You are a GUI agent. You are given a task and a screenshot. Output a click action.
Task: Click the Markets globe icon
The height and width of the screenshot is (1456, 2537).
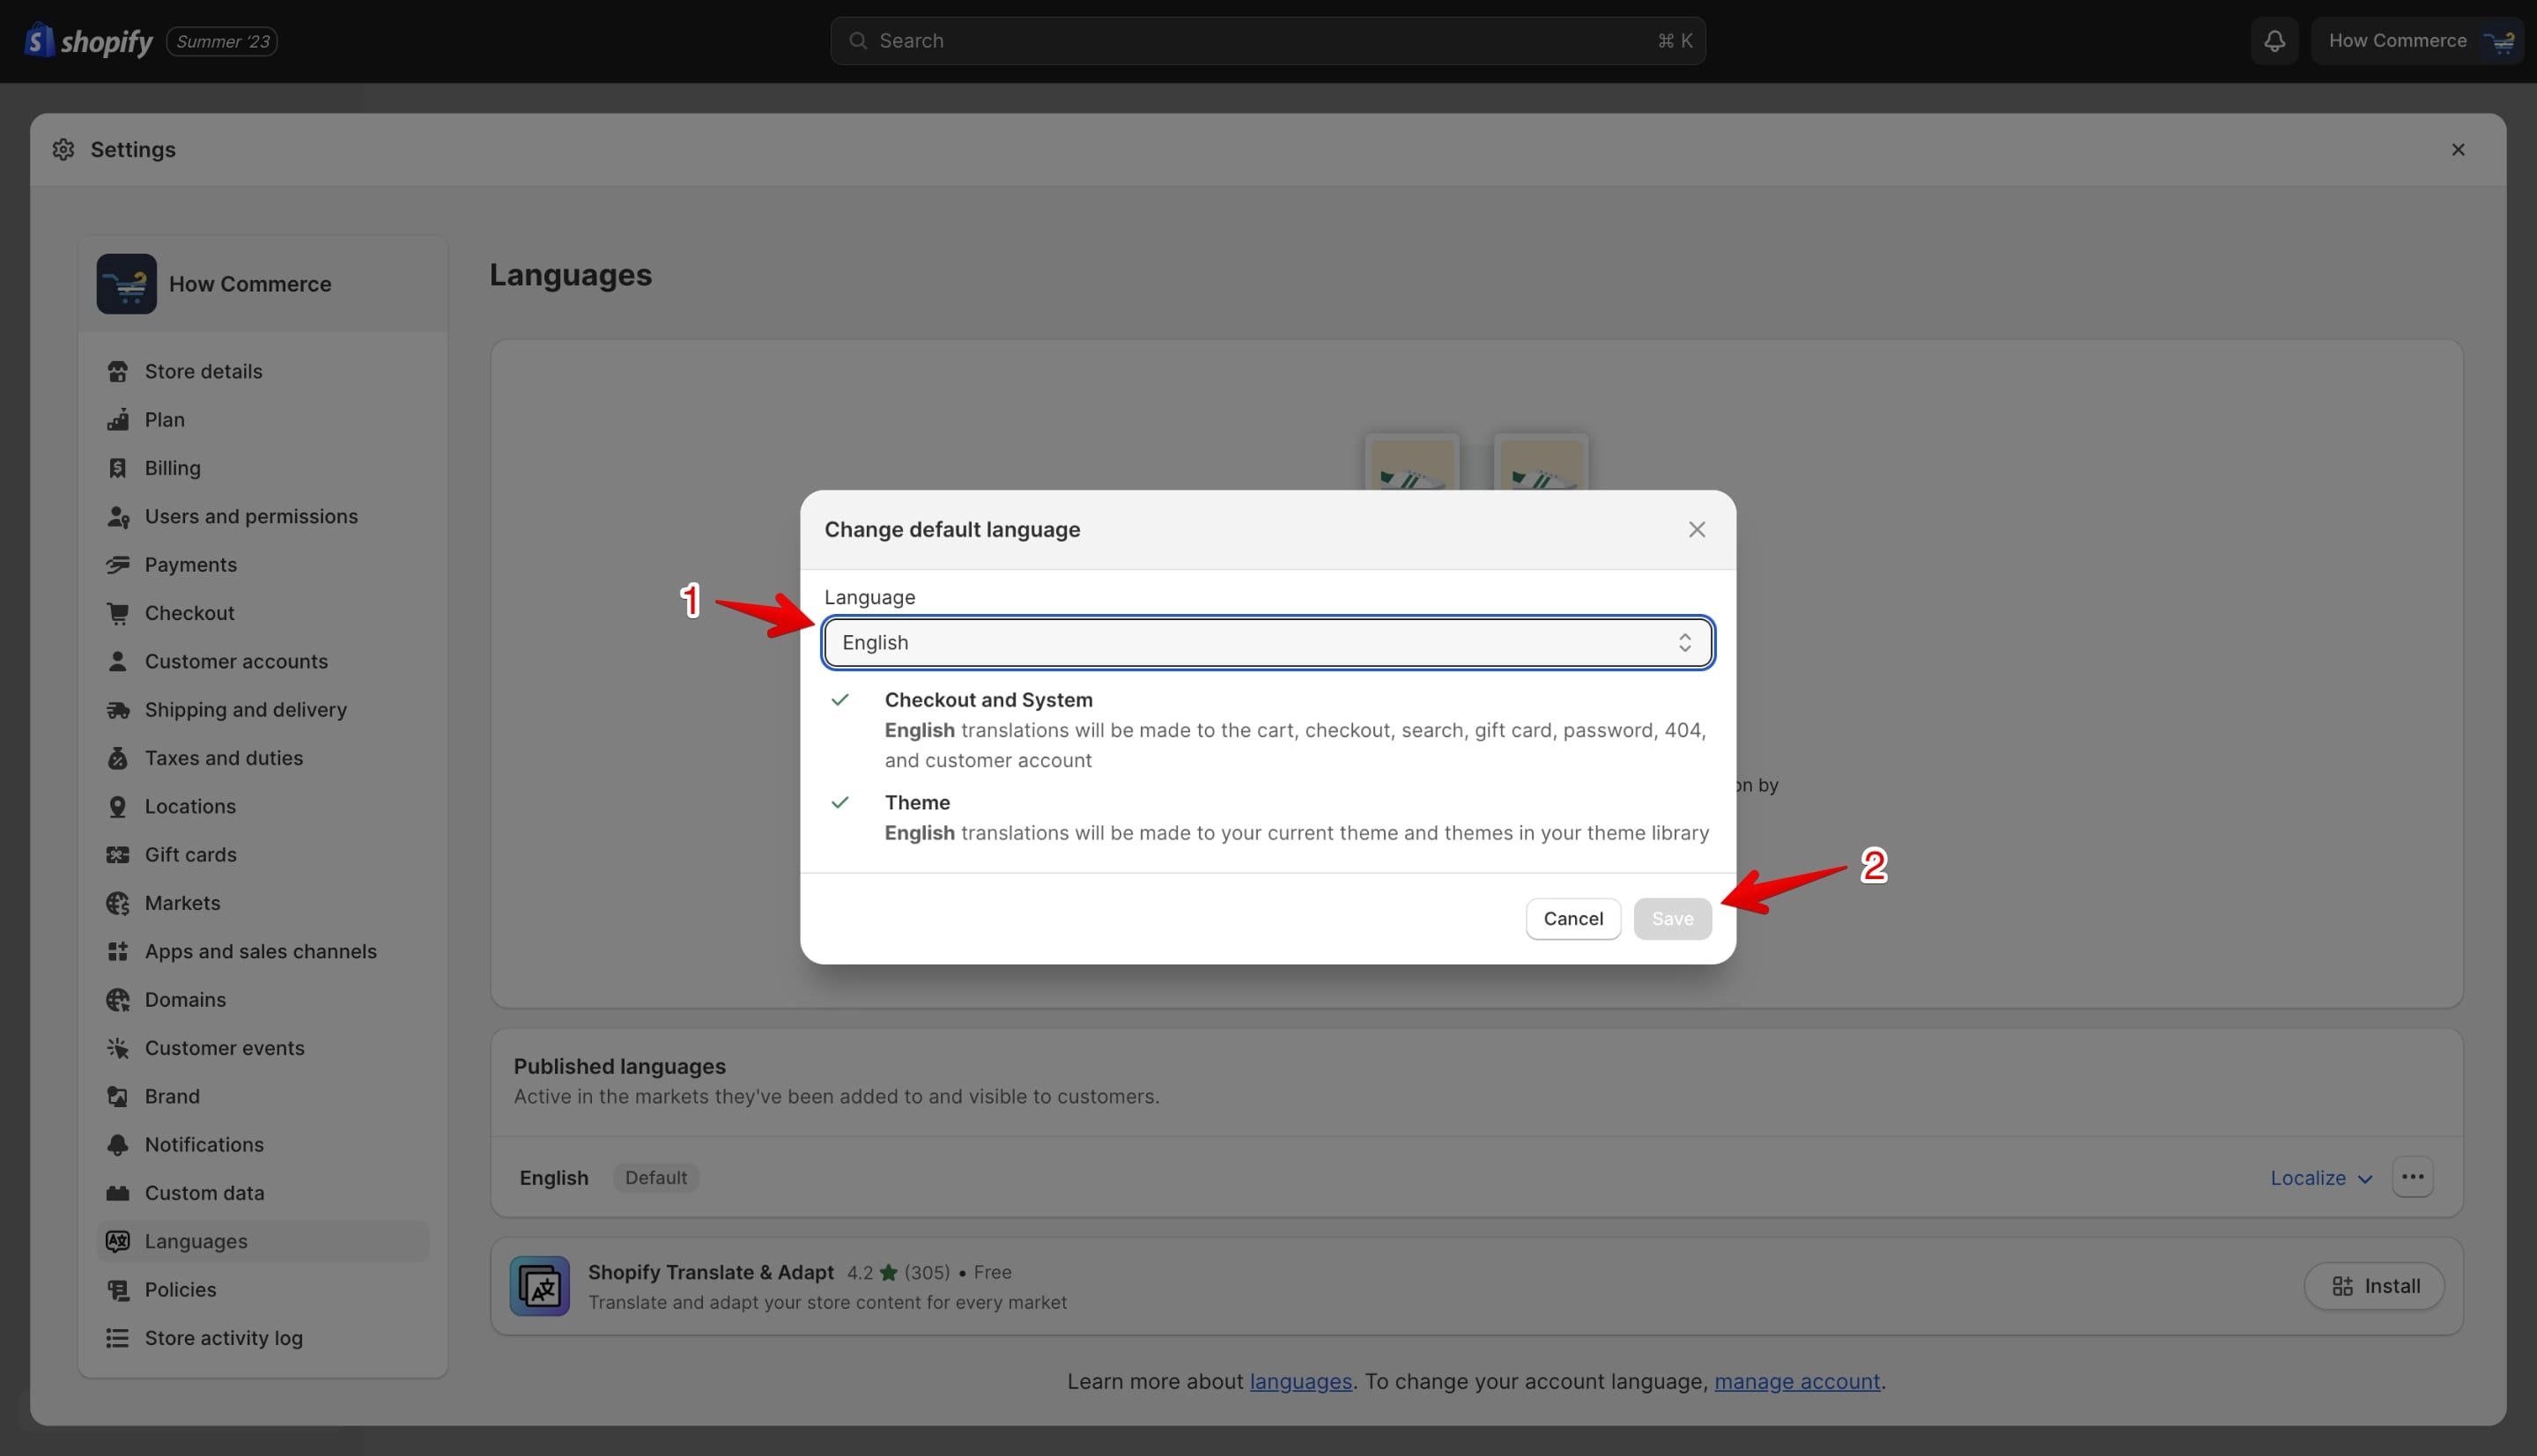tap(118, 903)
